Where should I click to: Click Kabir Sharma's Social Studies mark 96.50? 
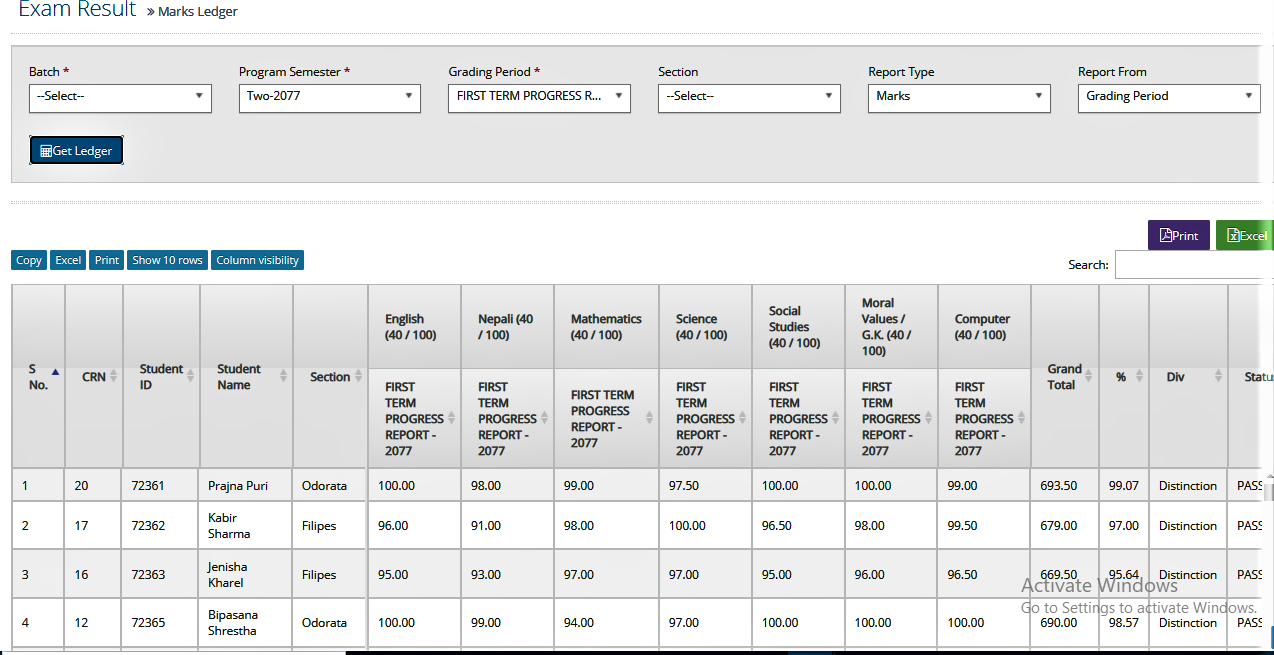(777, 526)
